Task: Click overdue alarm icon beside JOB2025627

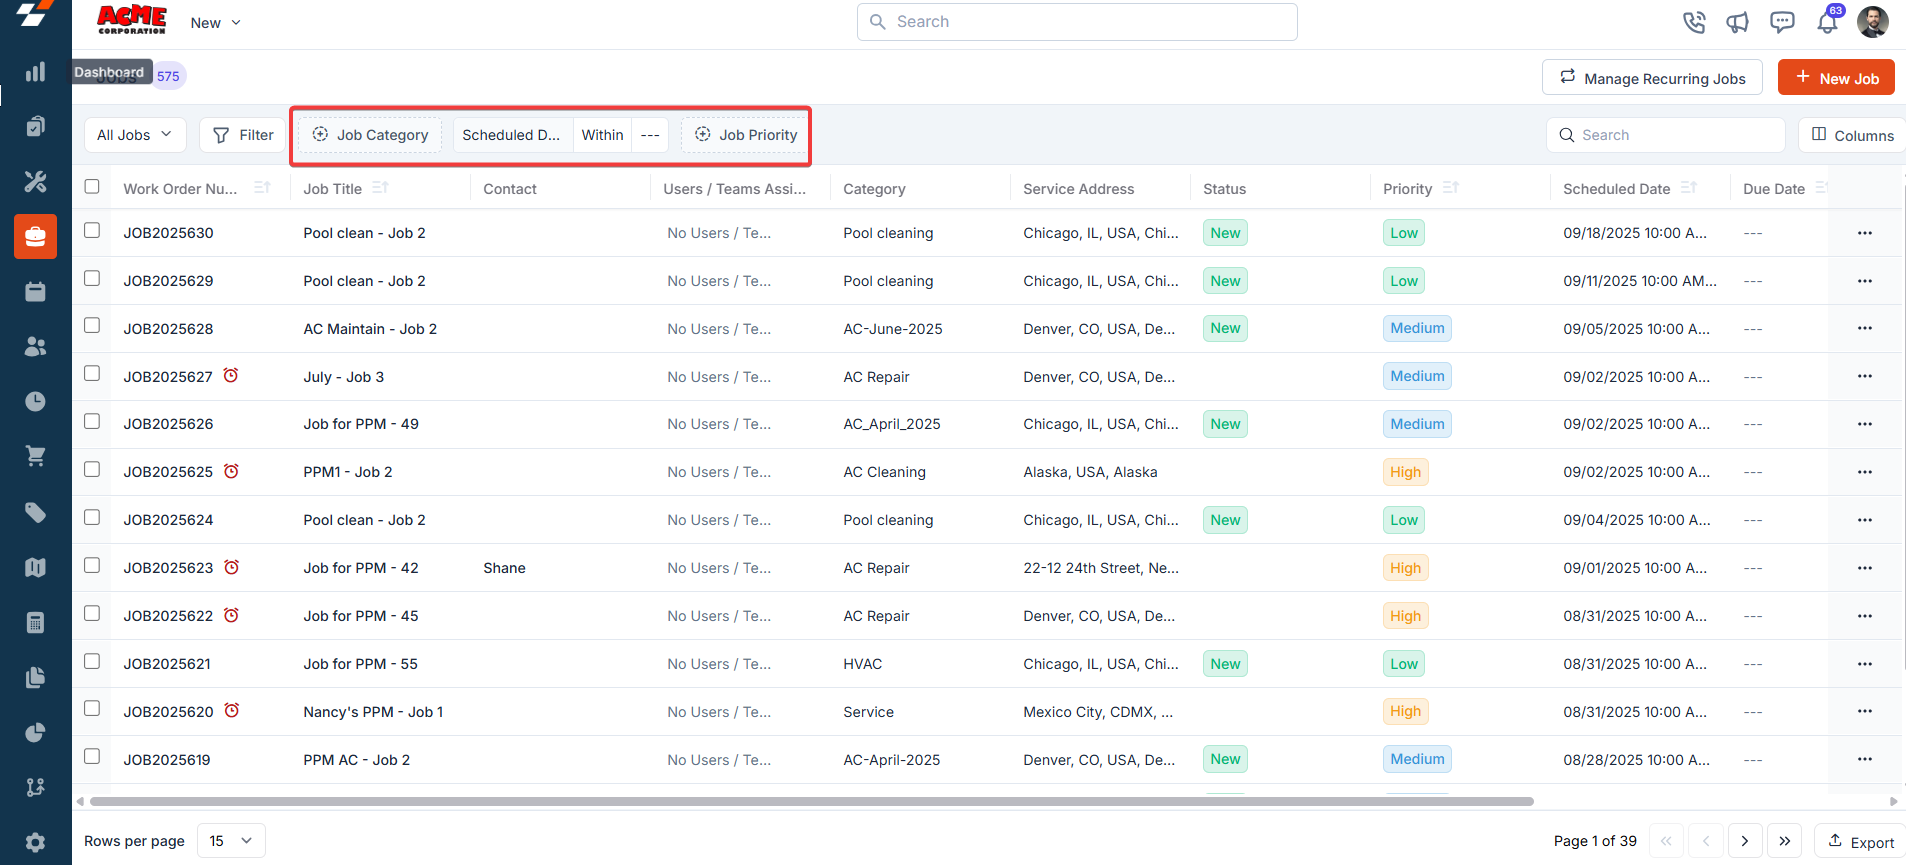Action: [231, 376]
